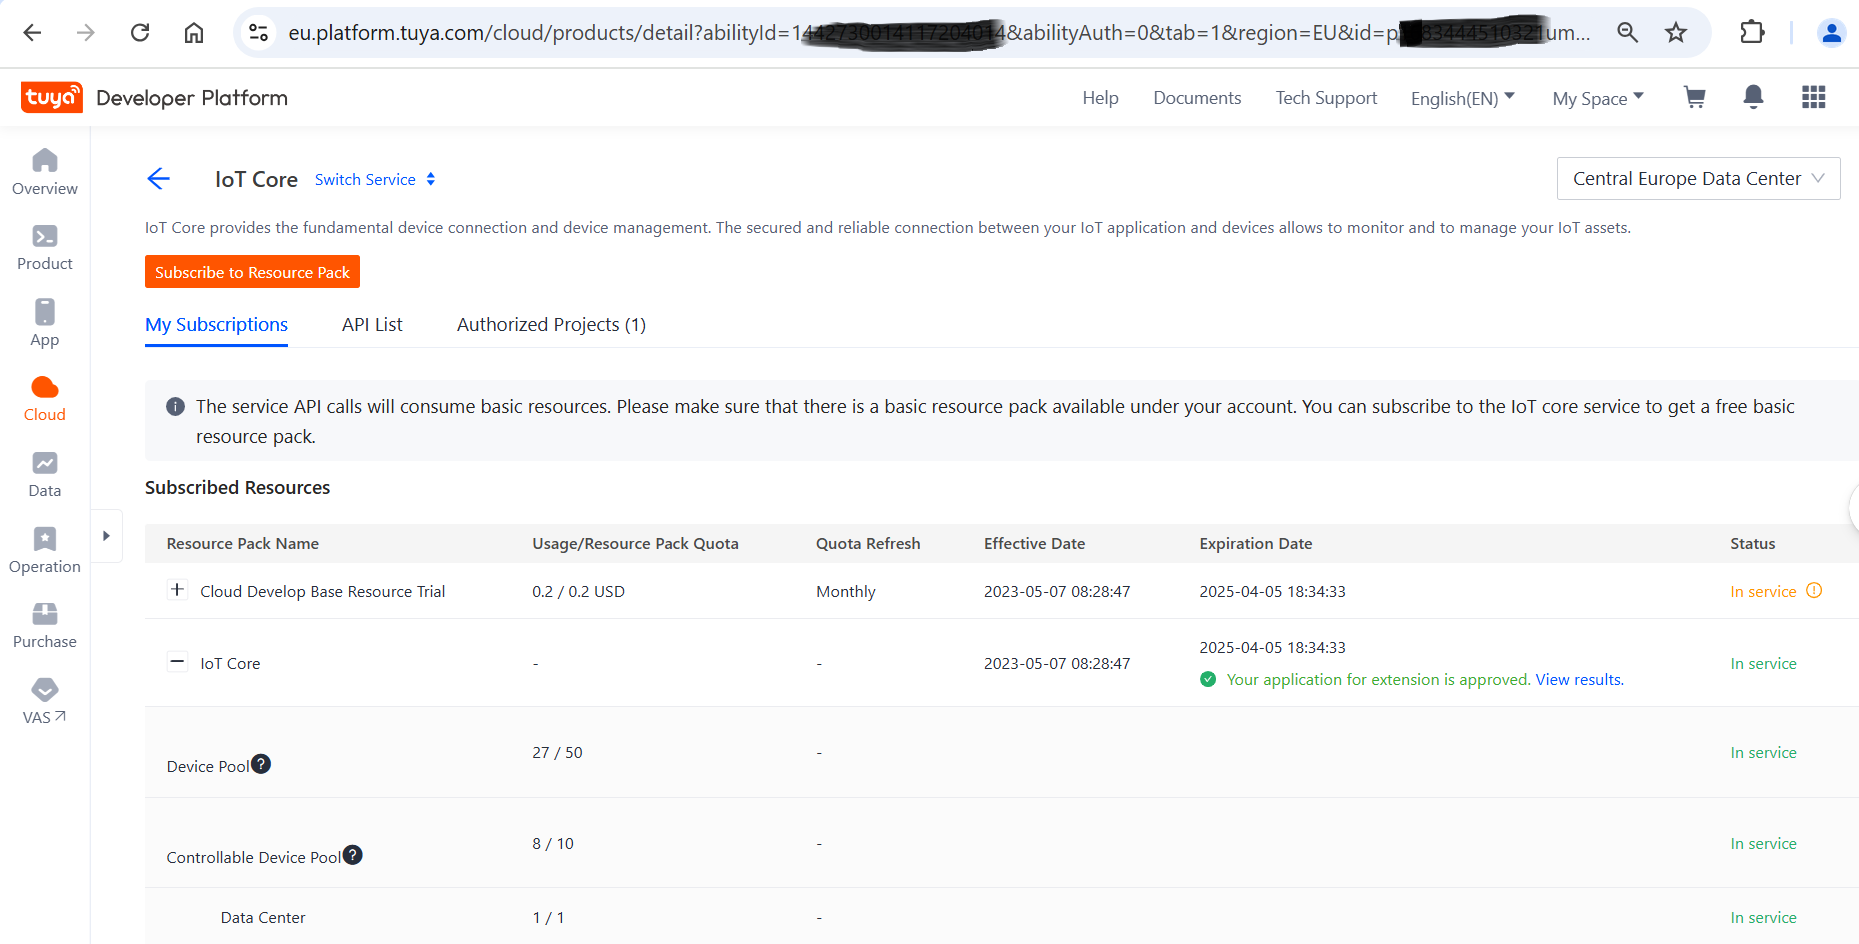The height and width of the screenshot is (944, 1859).
Task: Collapse the IoT Core resource row
Action: pos(177,662)
